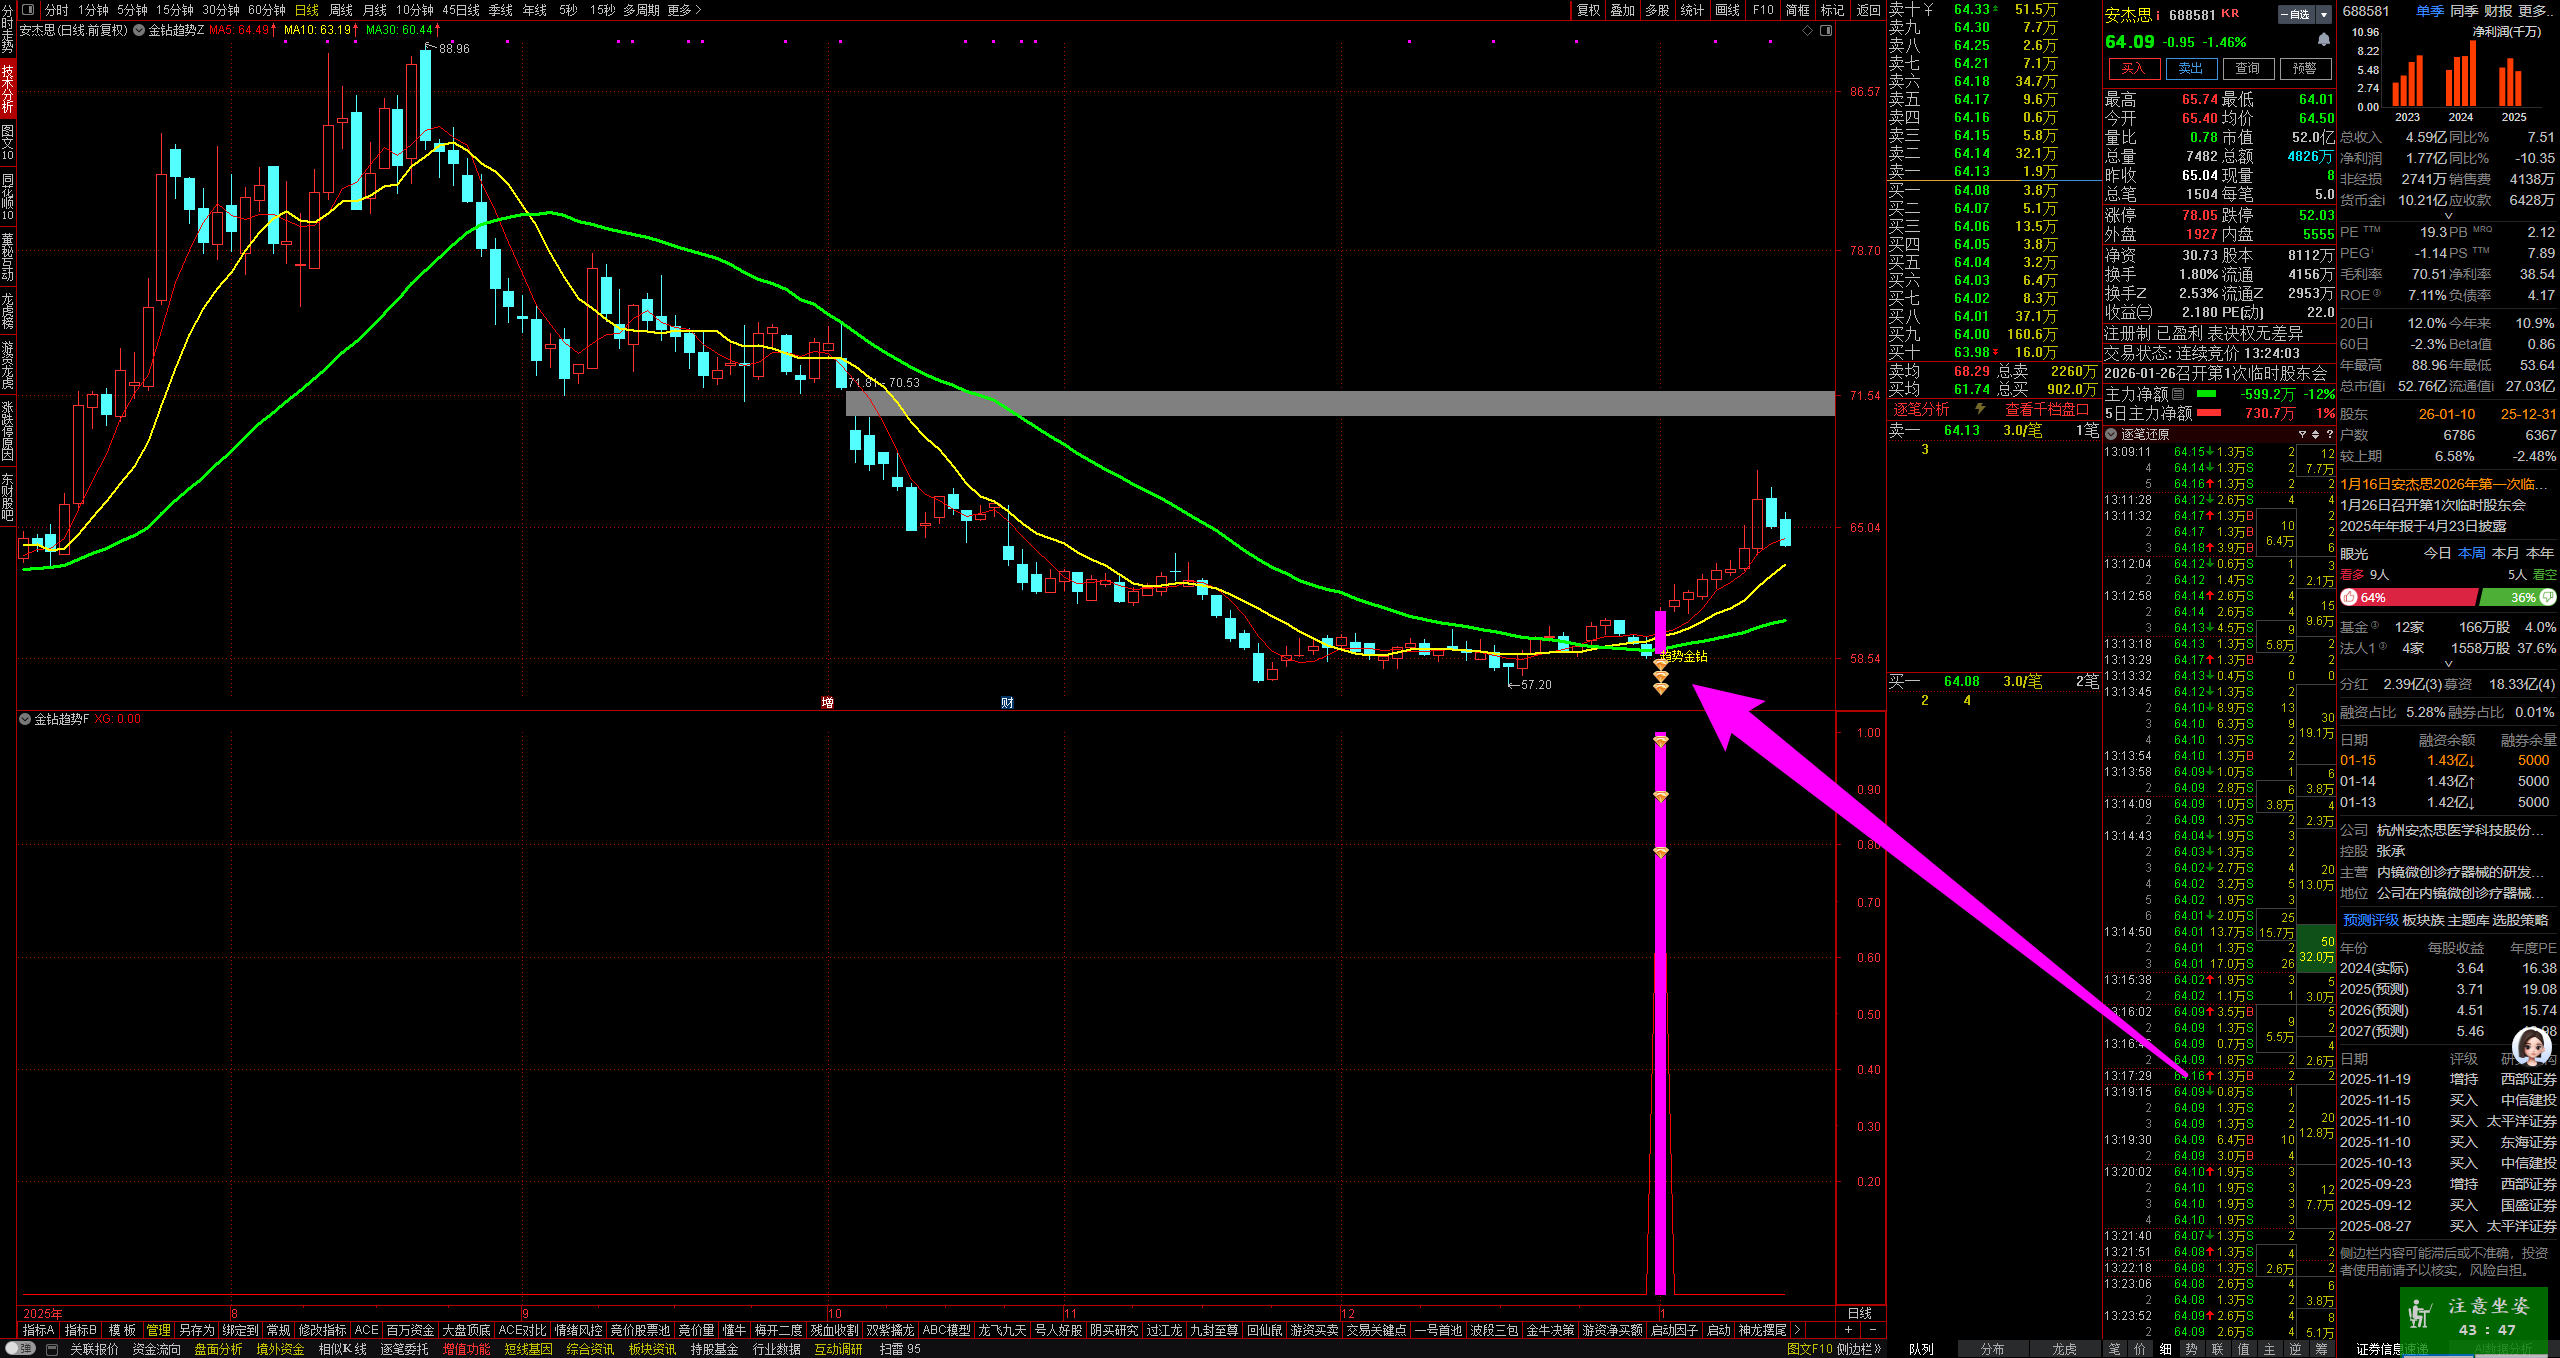Click the lightning icon beside 逐笔分析

coord(1979,409)
